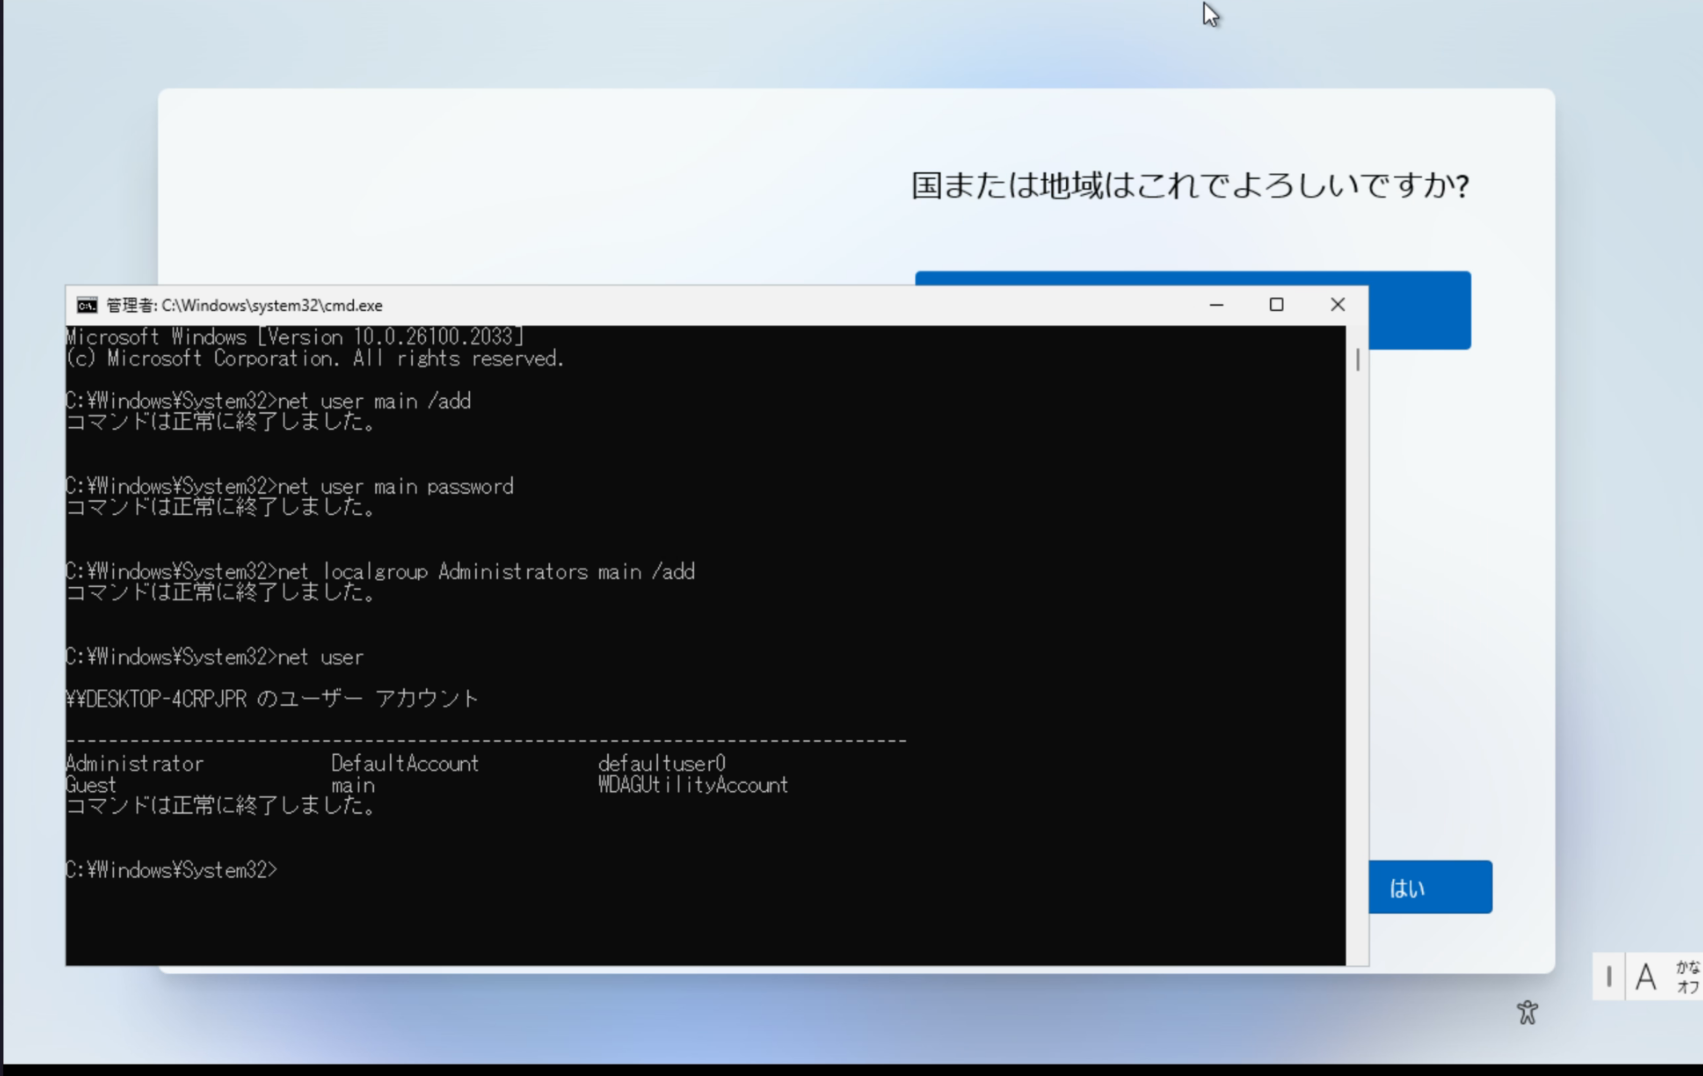Screen dimensions: 1703x1076
Task: Click the blinking prompt after C:\Windows\System32>
Action: 290,870
